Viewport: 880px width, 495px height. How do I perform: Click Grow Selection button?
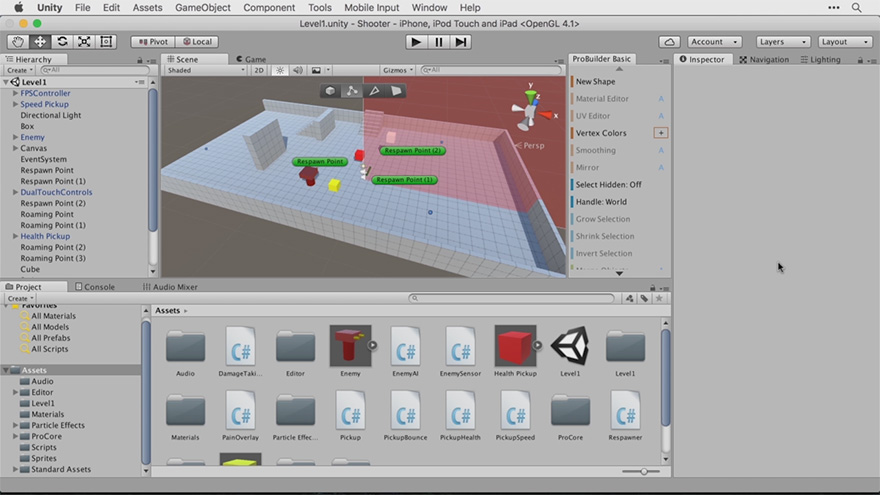603,219
